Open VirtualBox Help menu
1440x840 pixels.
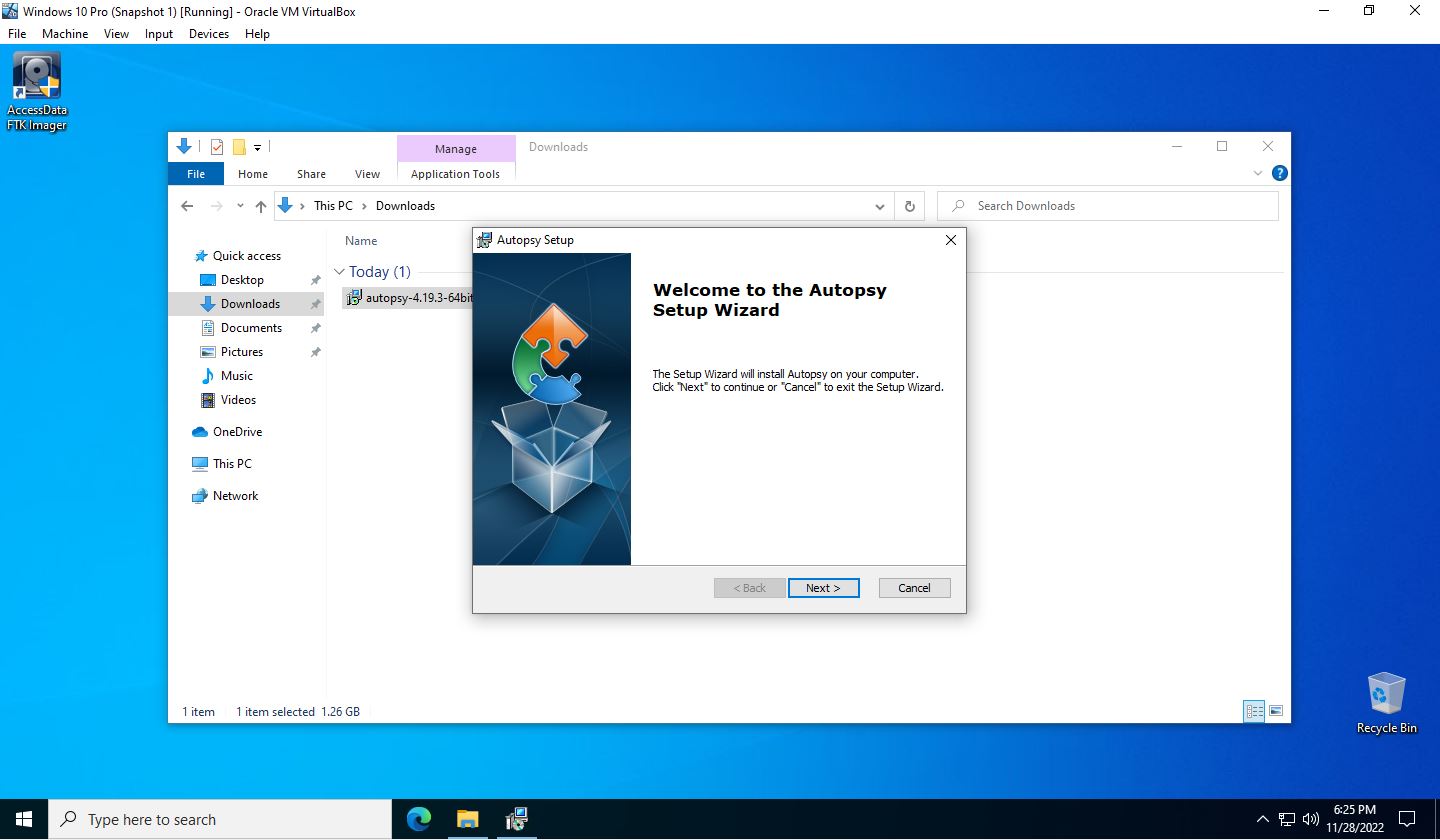pos(257,33)
